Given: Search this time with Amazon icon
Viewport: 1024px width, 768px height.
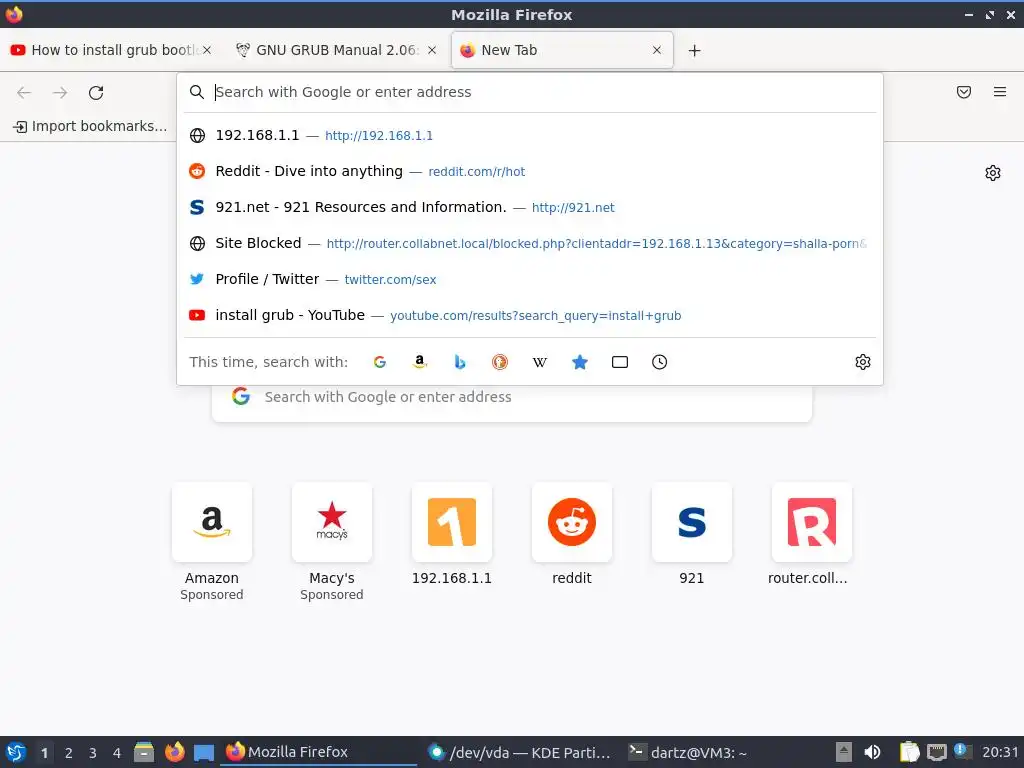Looking at the screenshot, I should point(420,362).
